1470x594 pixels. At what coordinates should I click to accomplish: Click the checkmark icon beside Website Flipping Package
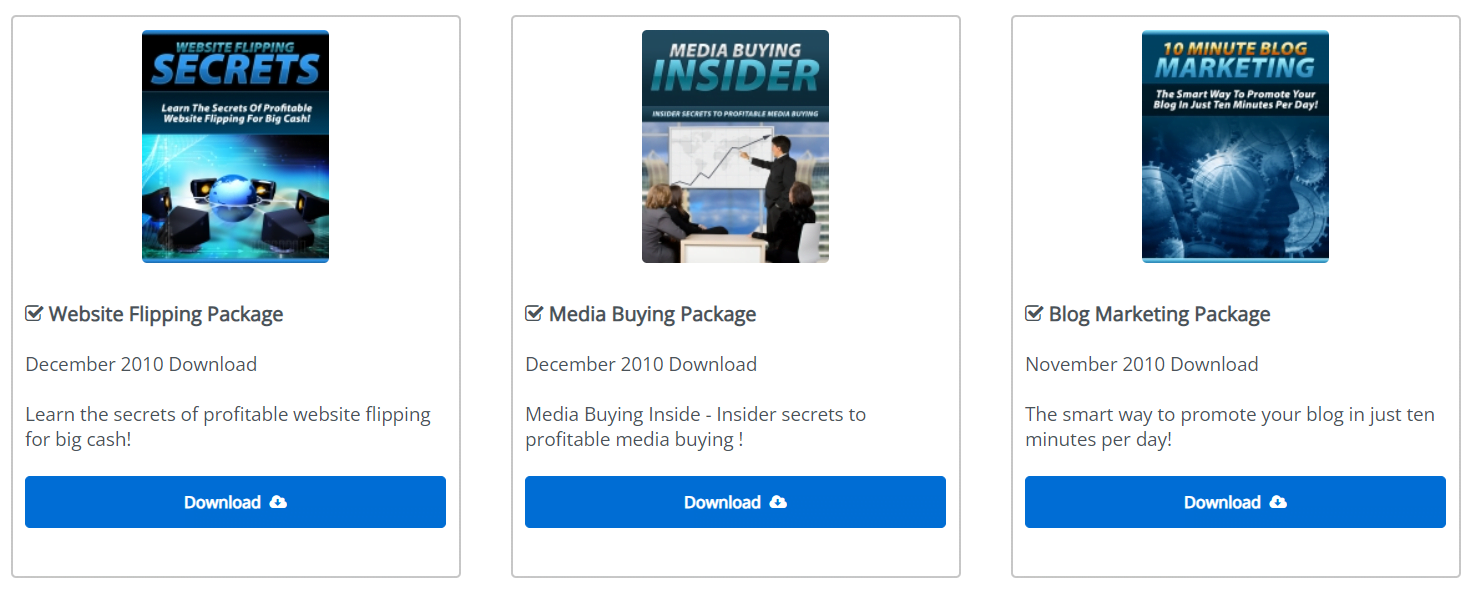[34, 314]
